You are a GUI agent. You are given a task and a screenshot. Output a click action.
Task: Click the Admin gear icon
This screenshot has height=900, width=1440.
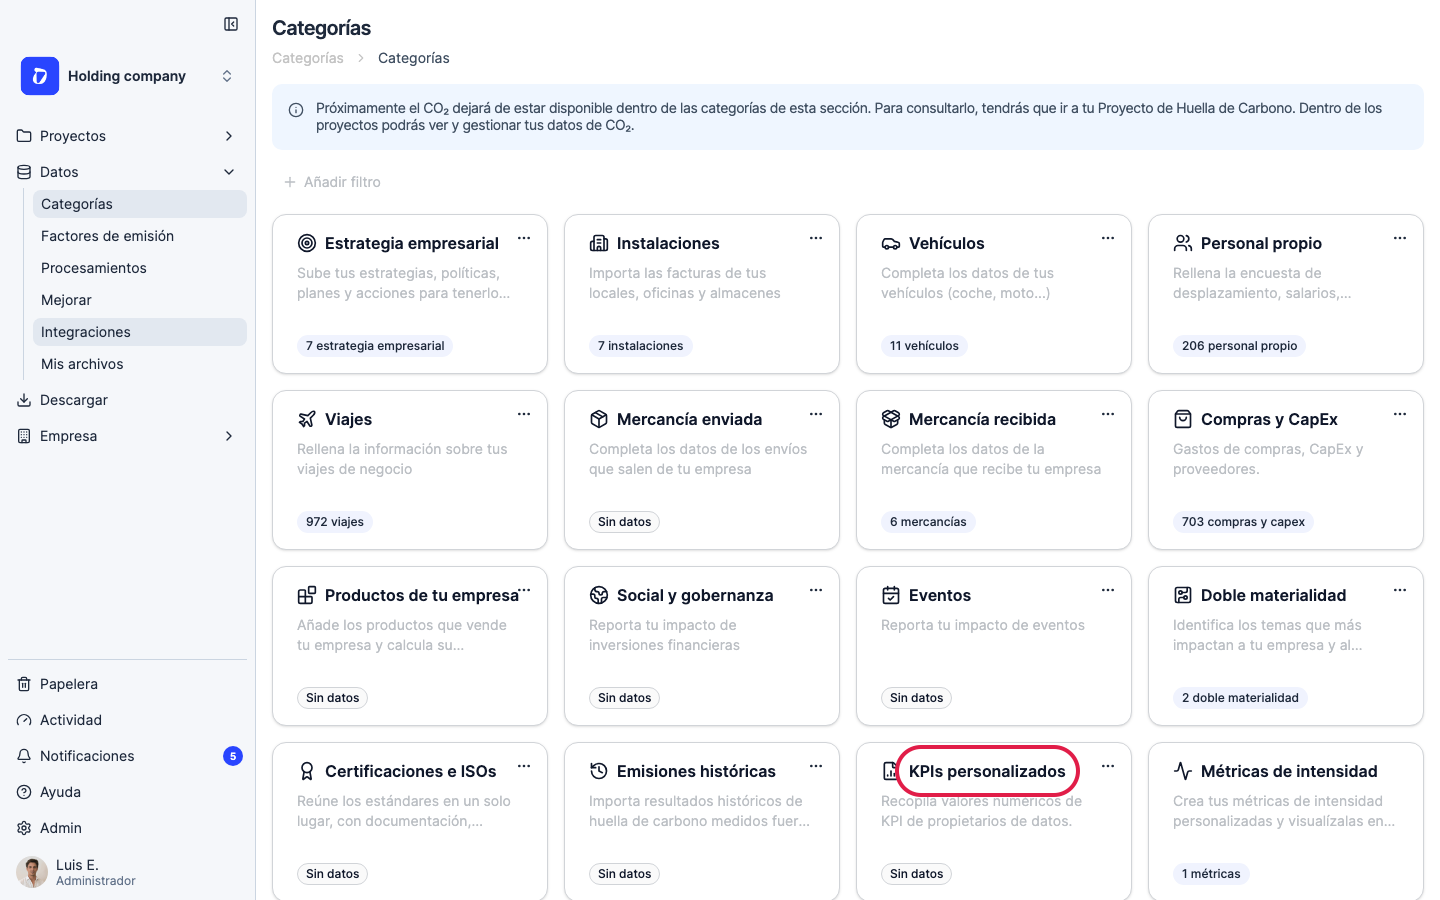(24, 828)
